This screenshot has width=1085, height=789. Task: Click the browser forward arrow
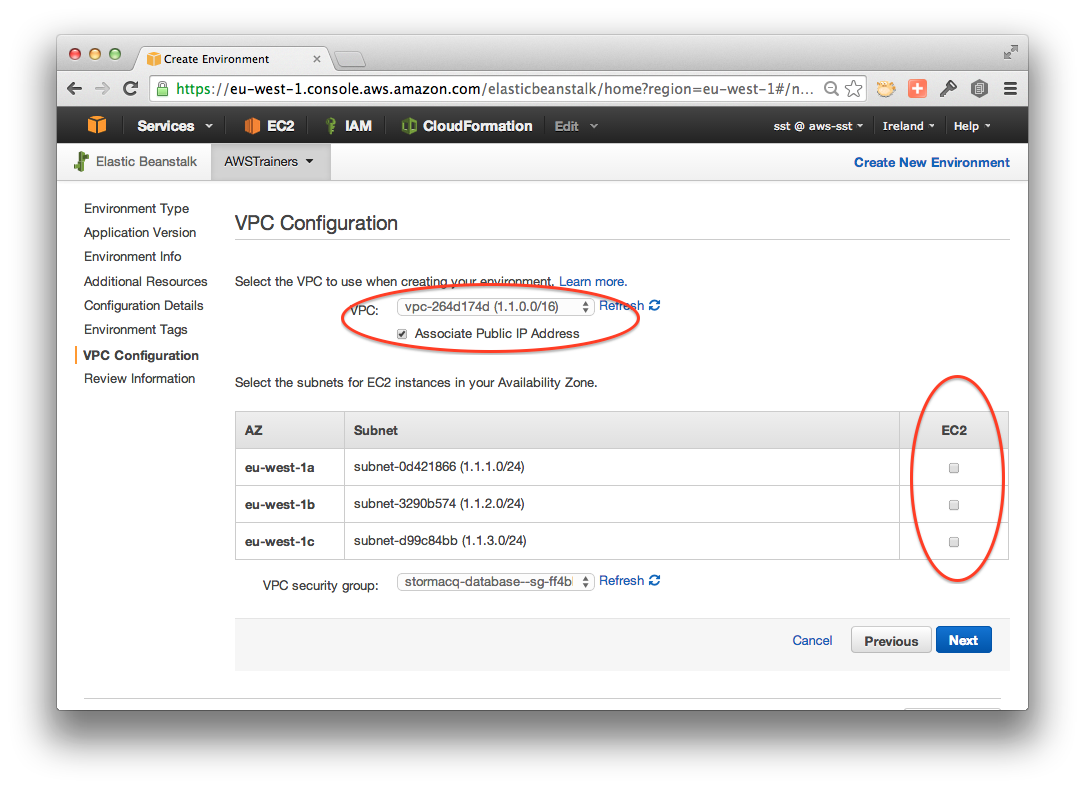tap(102, 89)
